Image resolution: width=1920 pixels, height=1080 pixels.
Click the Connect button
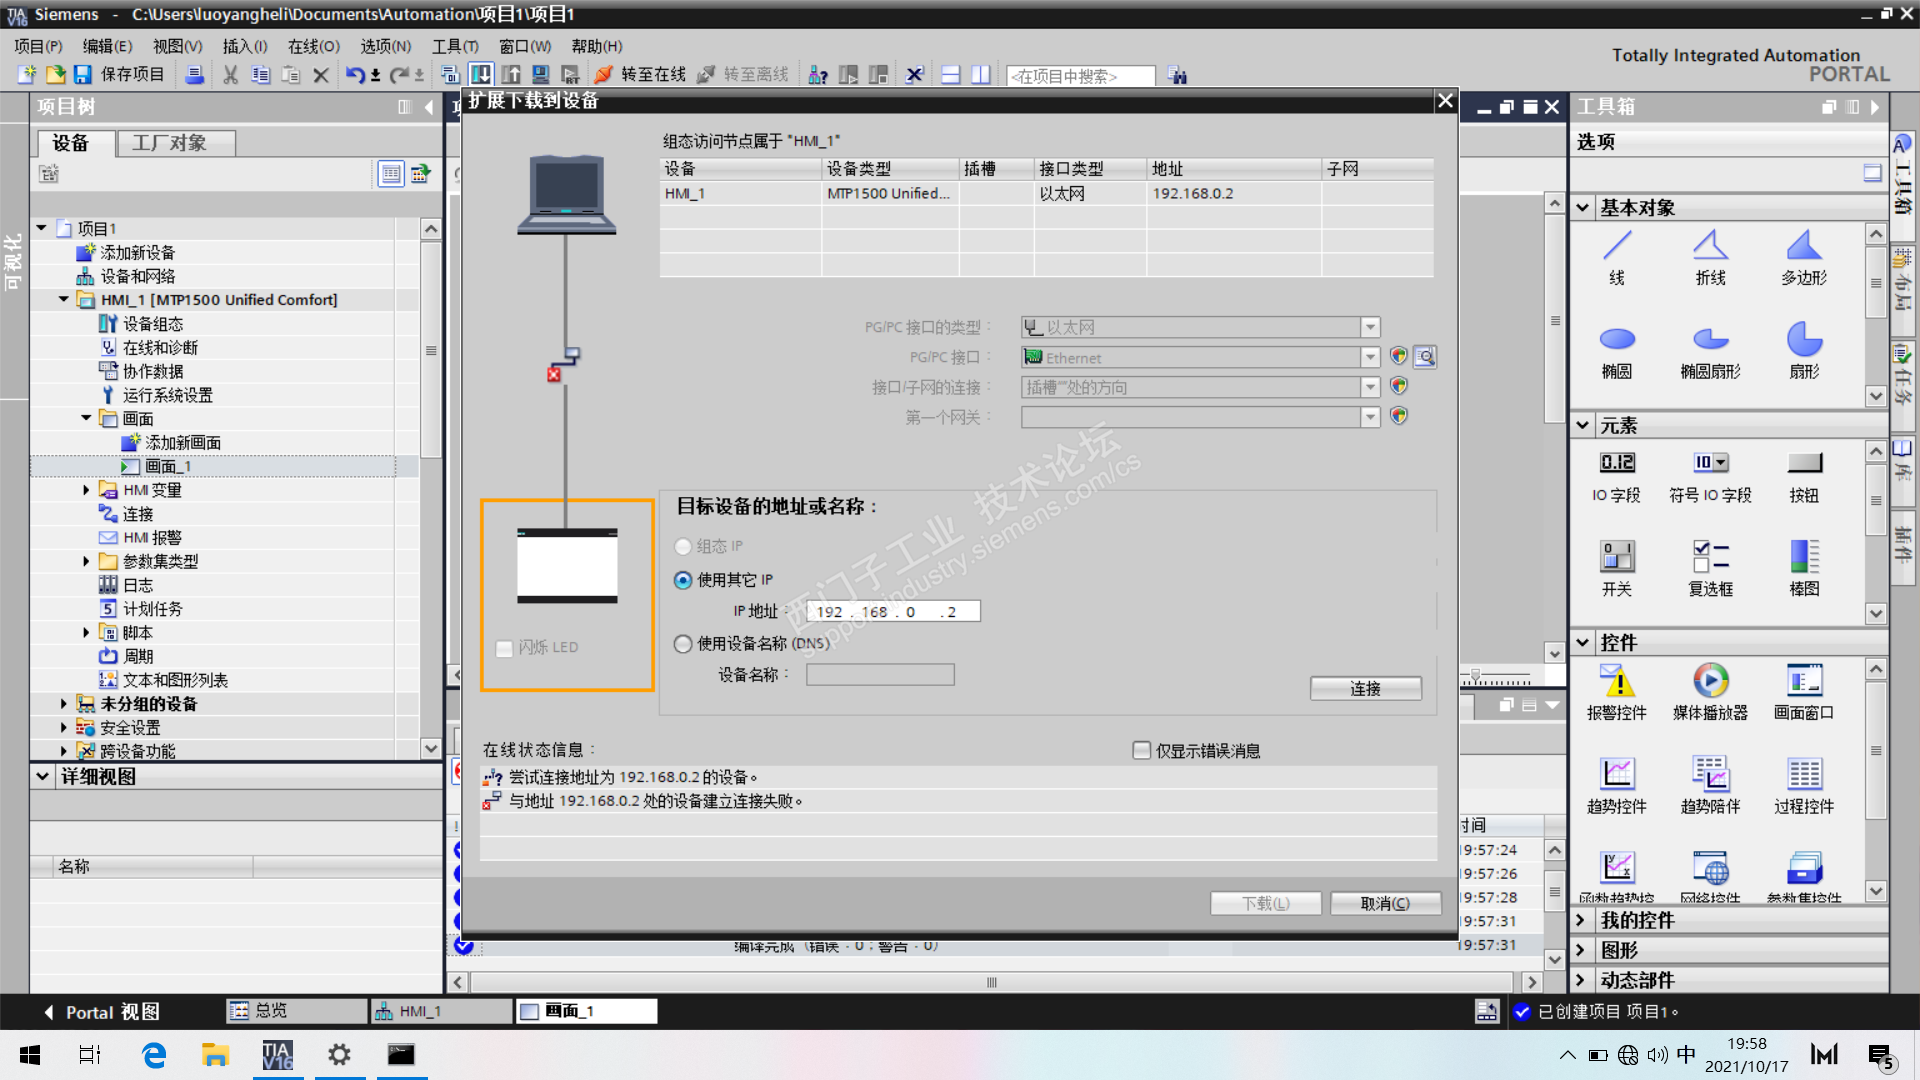coord(1365,688)
